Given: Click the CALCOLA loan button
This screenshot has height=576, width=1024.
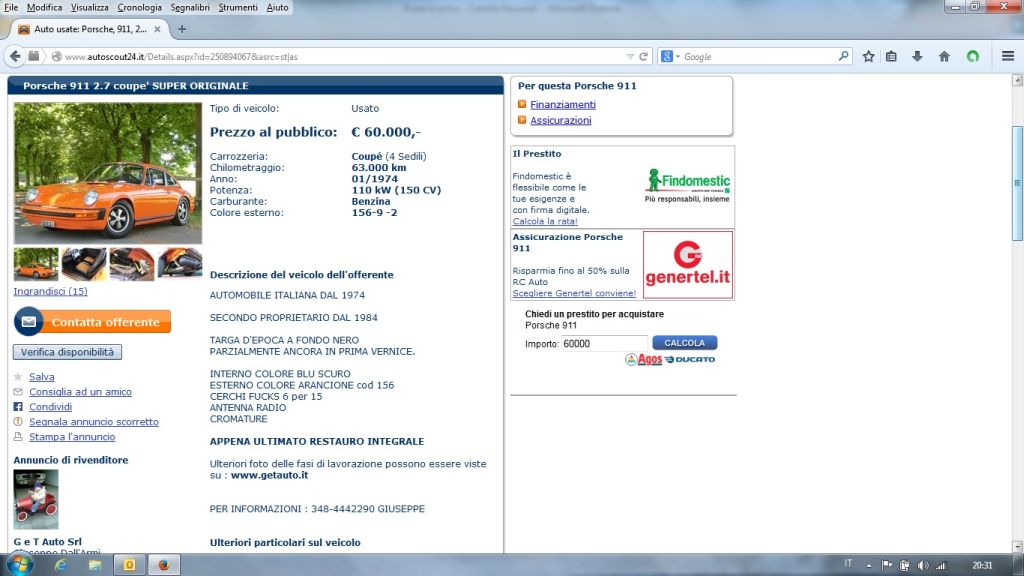Looking at the screenshot, I should [684, 343].
